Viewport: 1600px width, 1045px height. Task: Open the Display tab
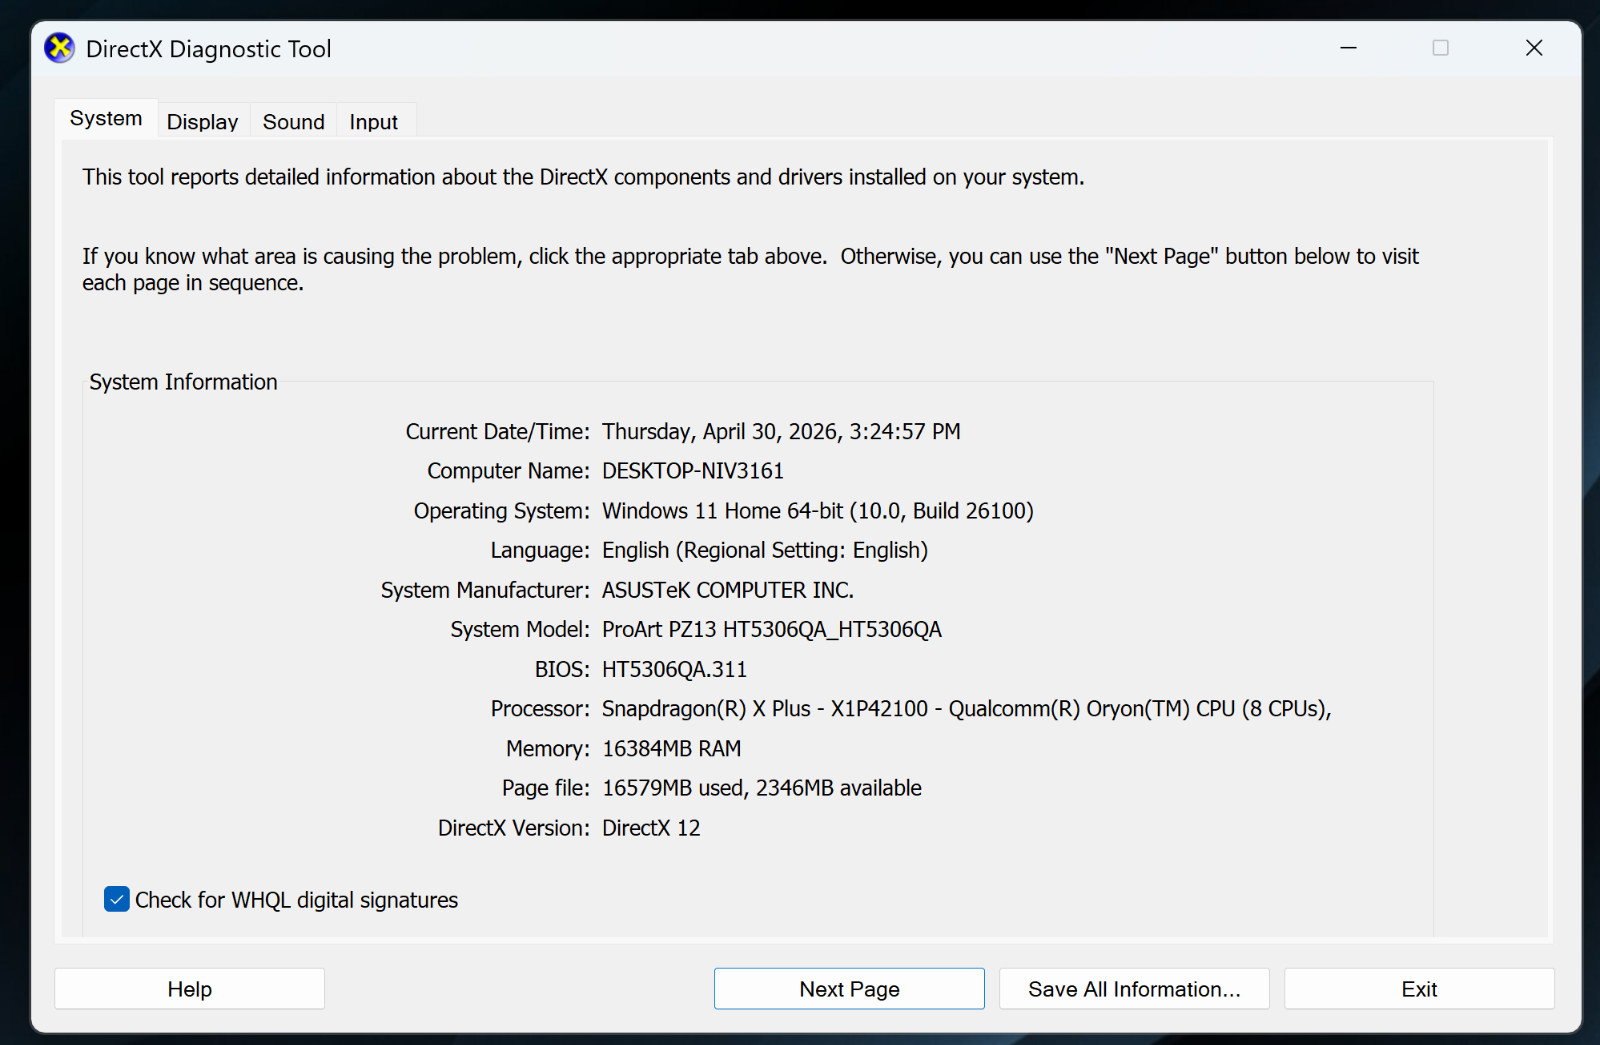tap(203, 122)
